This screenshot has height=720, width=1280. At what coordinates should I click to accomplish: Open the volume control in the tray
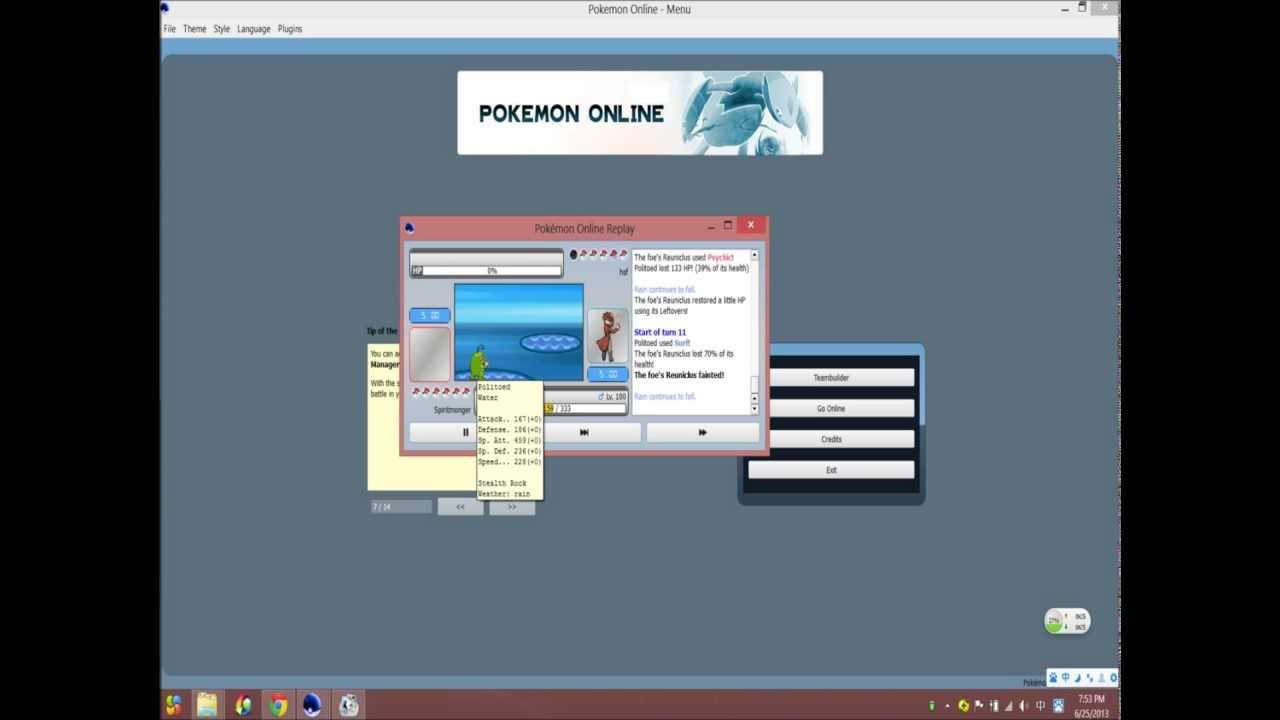pos(1025,706)
